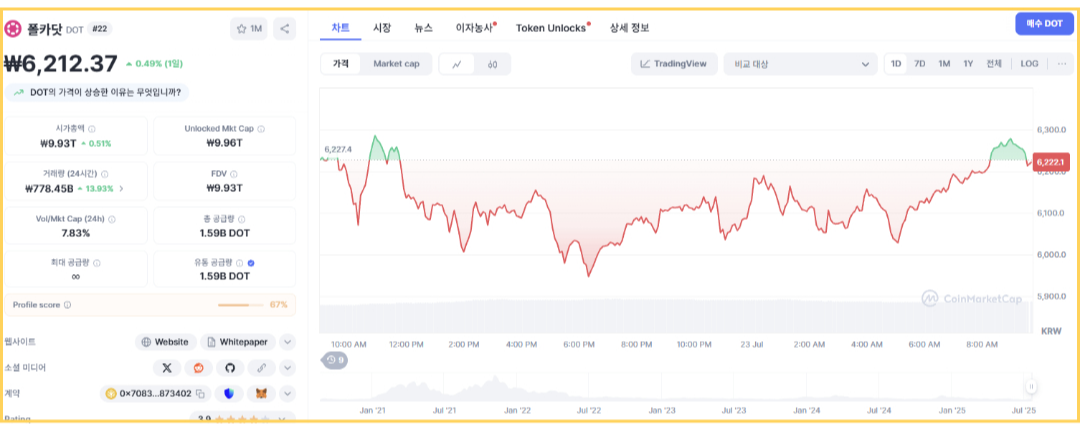Select the 전체 time range
The height and width of the screenshot is (435, 1080).
pyautogui.click(x=994, y=64)
